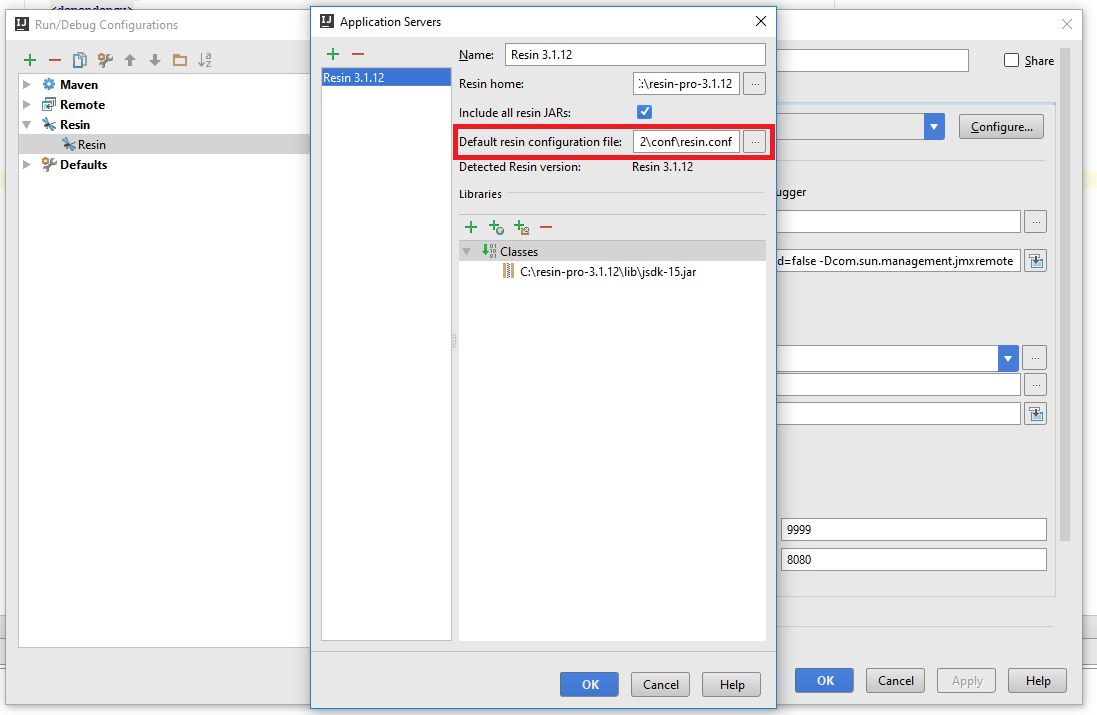Click vertical scrollbar of Run/Debug window
This screenshot has width=1097, height=715.
[1065, 294]
